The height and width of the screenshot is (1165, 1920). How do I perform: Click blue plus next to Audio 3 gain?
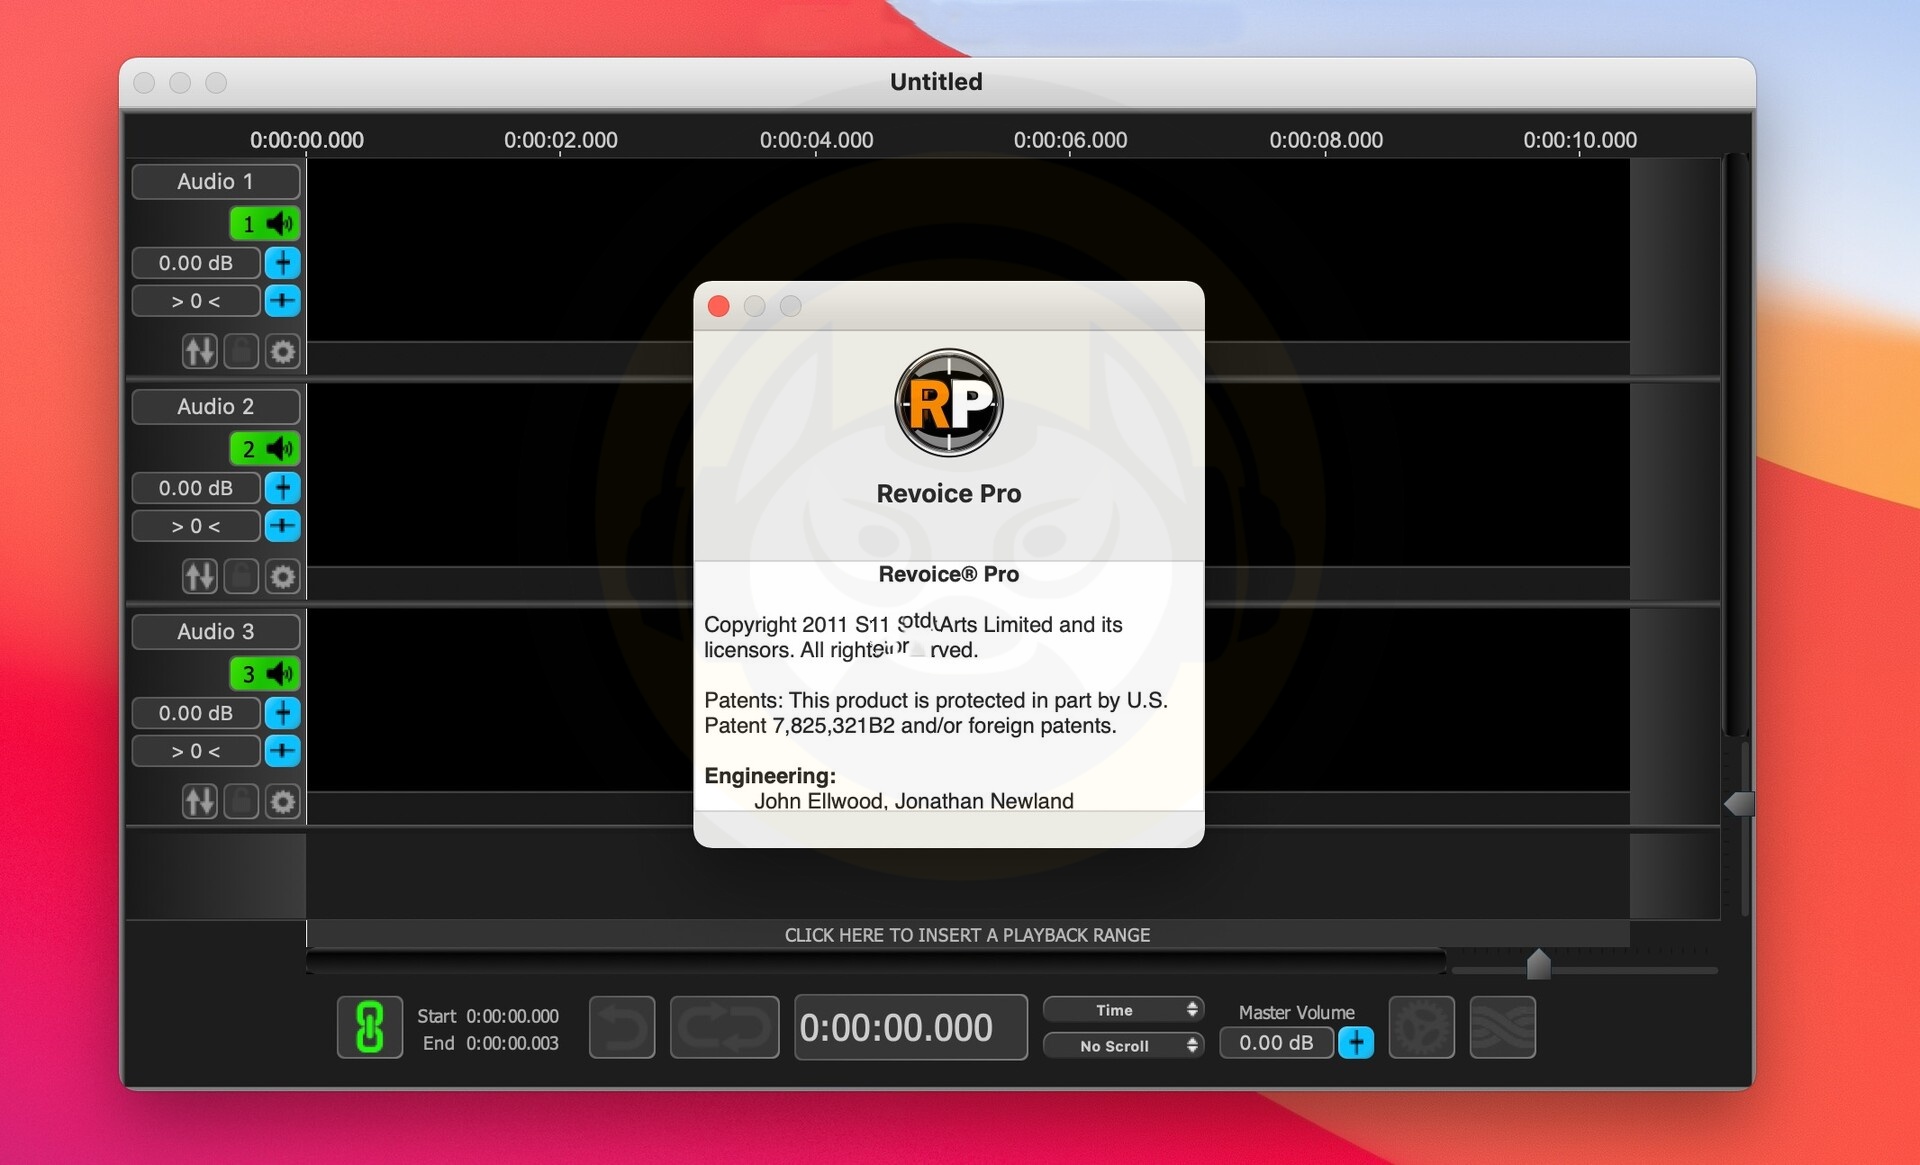pyautogui.click(x=283, y=713)
